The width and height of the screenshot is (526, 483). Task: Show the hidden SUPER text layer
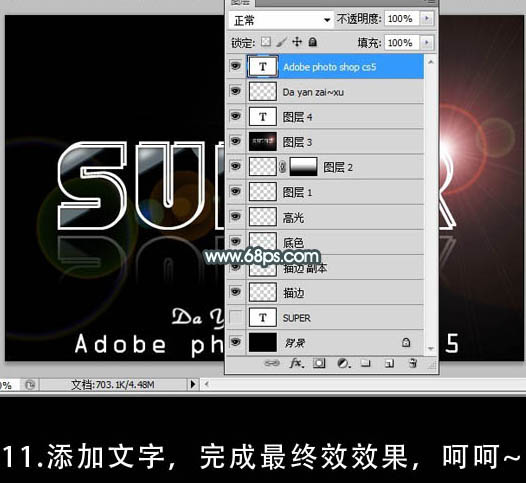pos(235,317)
